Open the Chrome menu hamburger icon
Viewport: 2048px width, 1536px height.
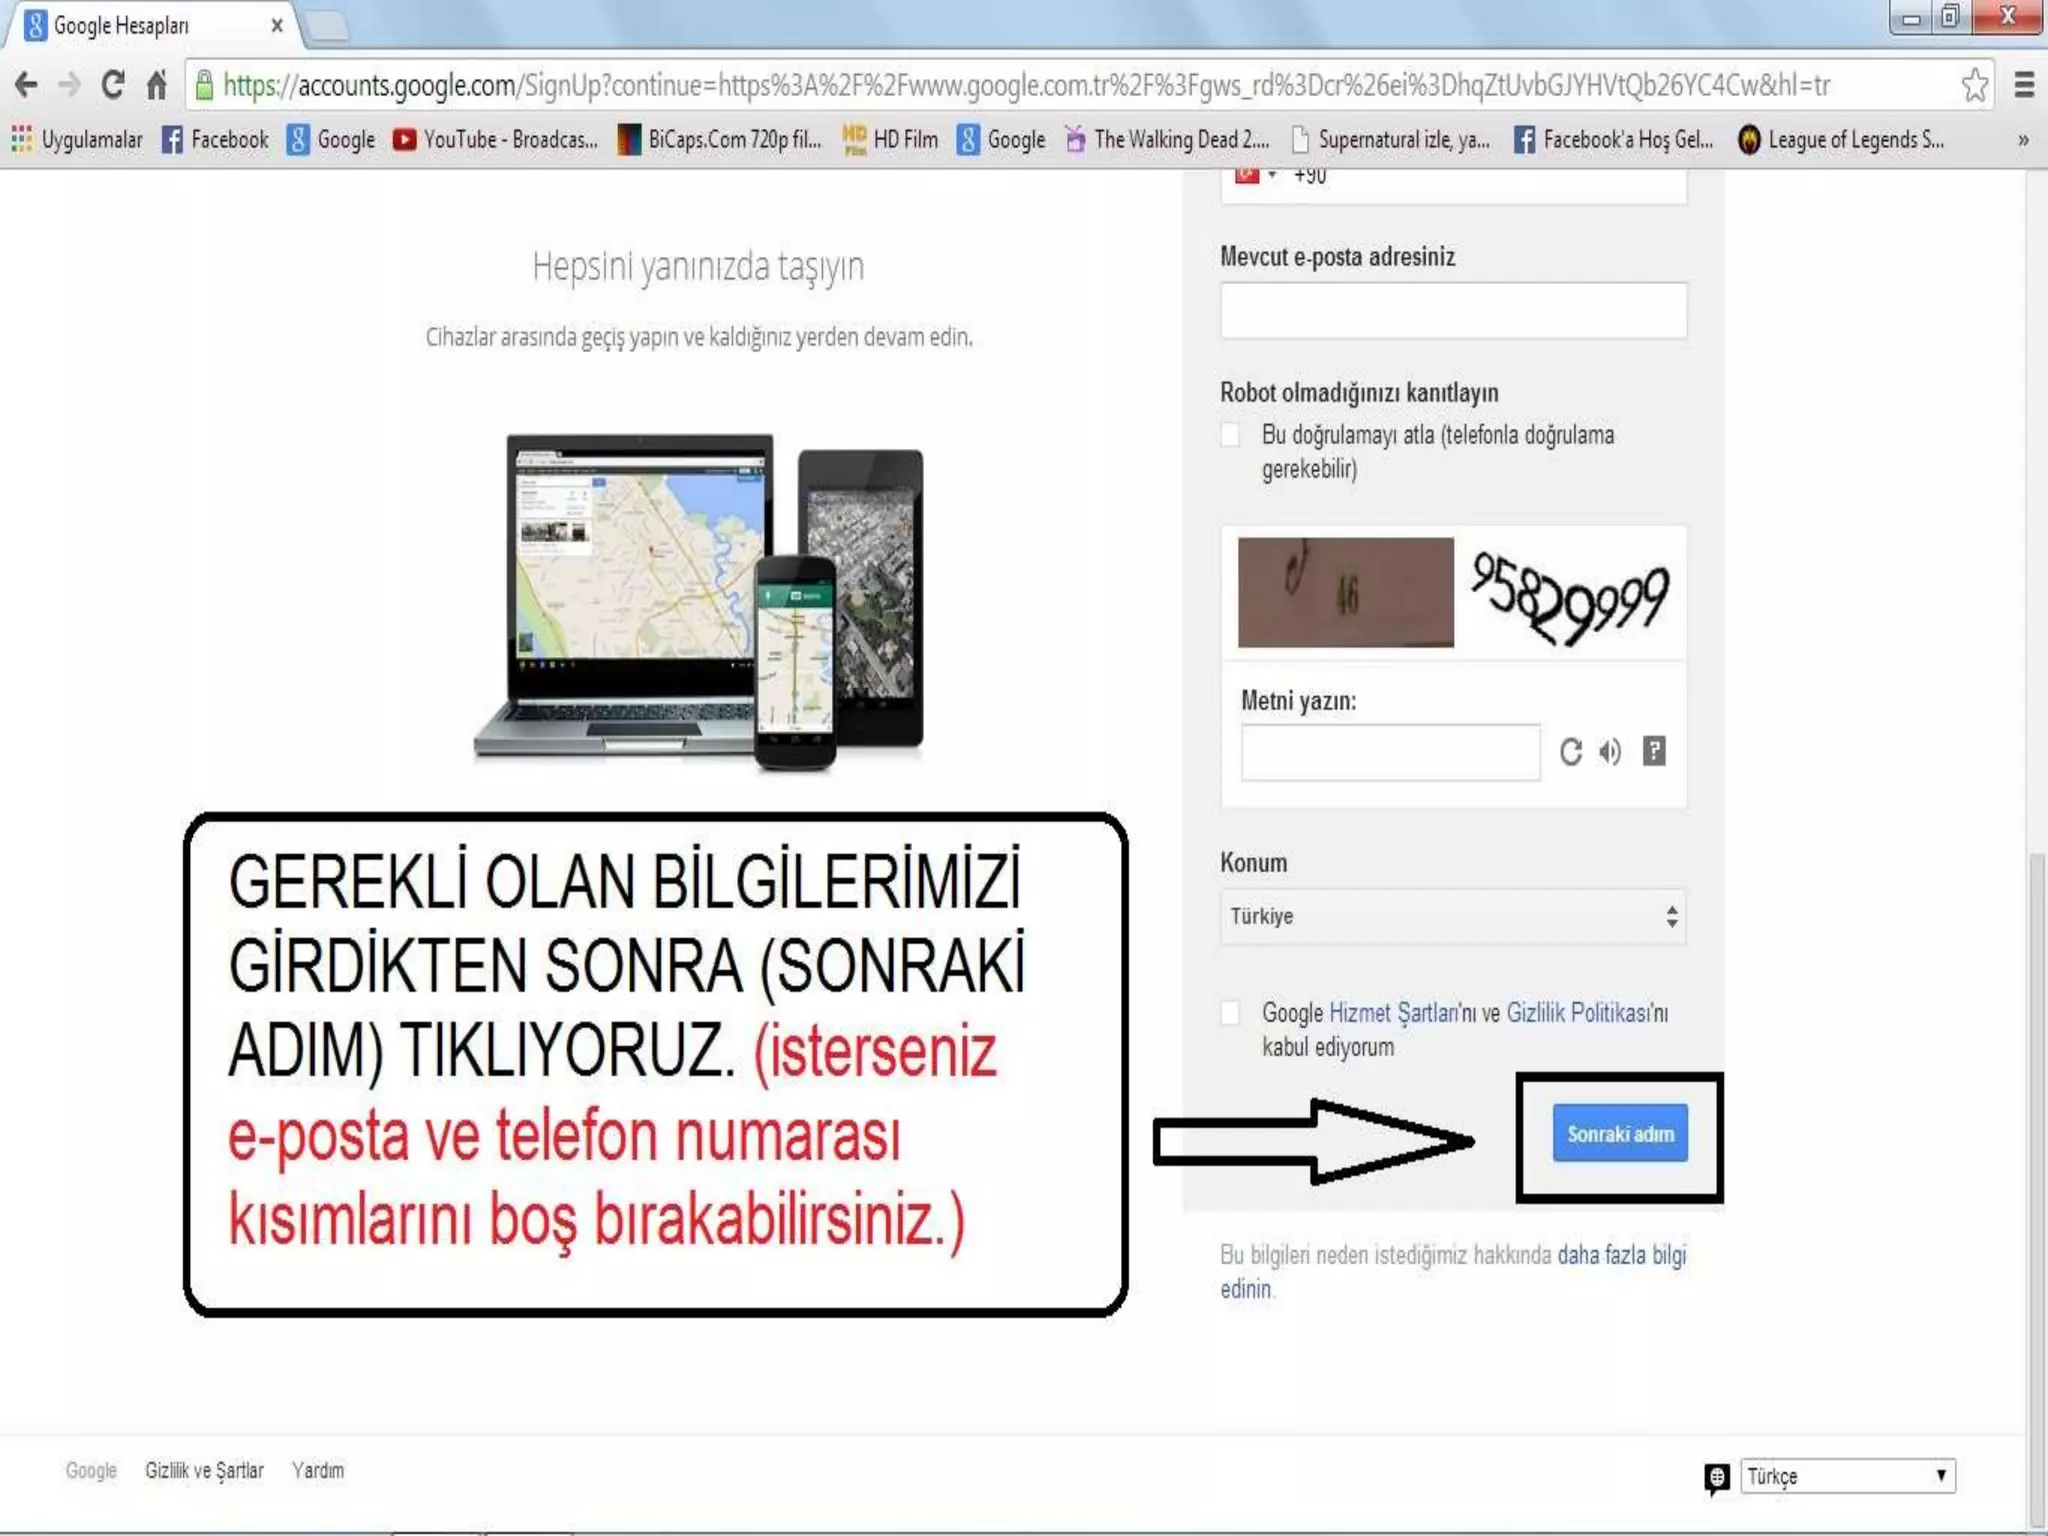point(2024,85)
